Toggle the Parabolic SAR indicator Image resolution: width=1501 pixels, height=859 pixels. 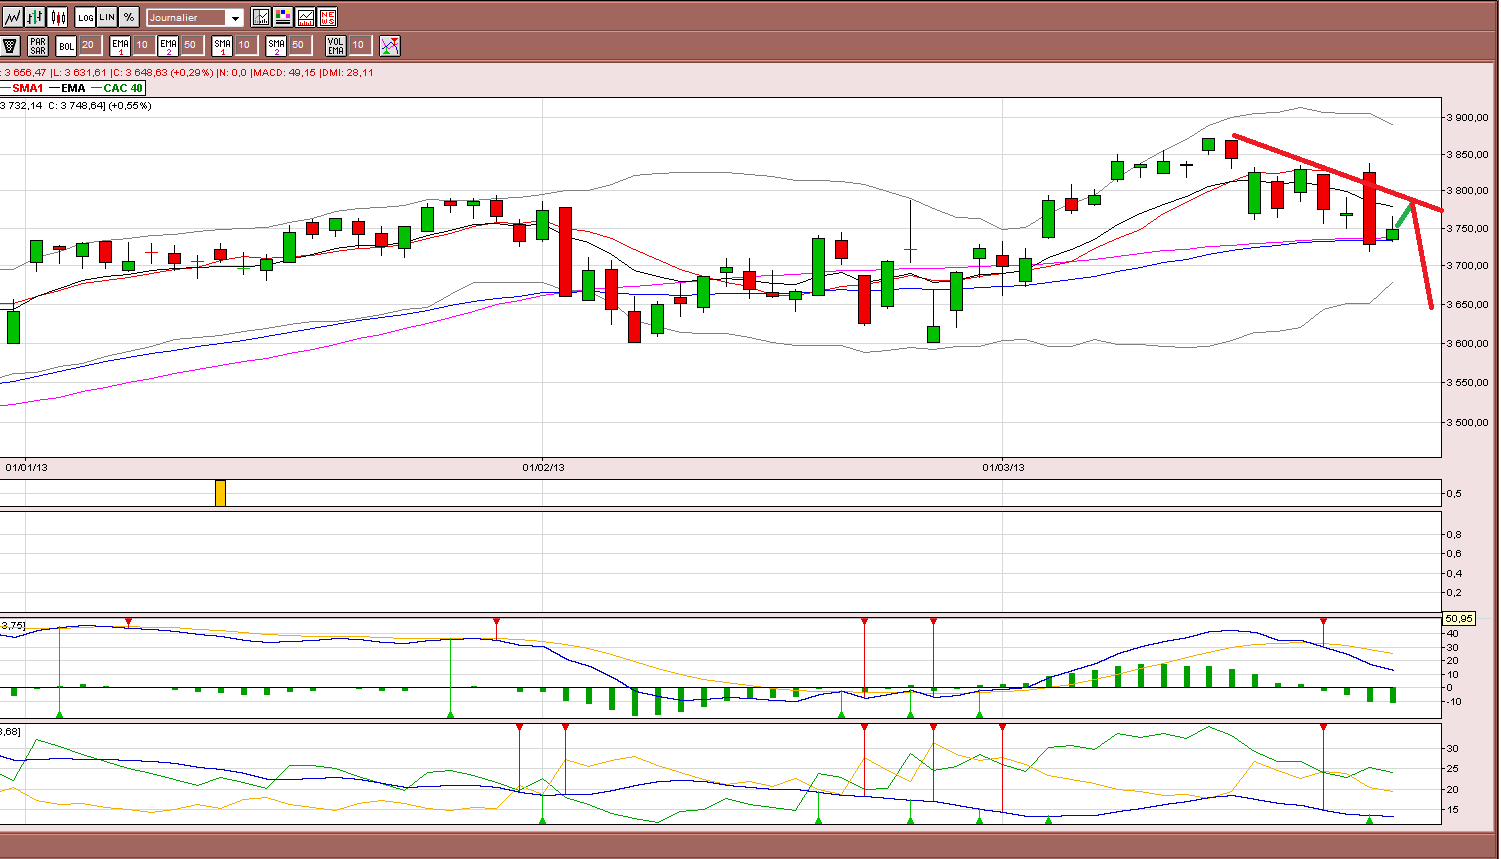(x=38, y=45)
